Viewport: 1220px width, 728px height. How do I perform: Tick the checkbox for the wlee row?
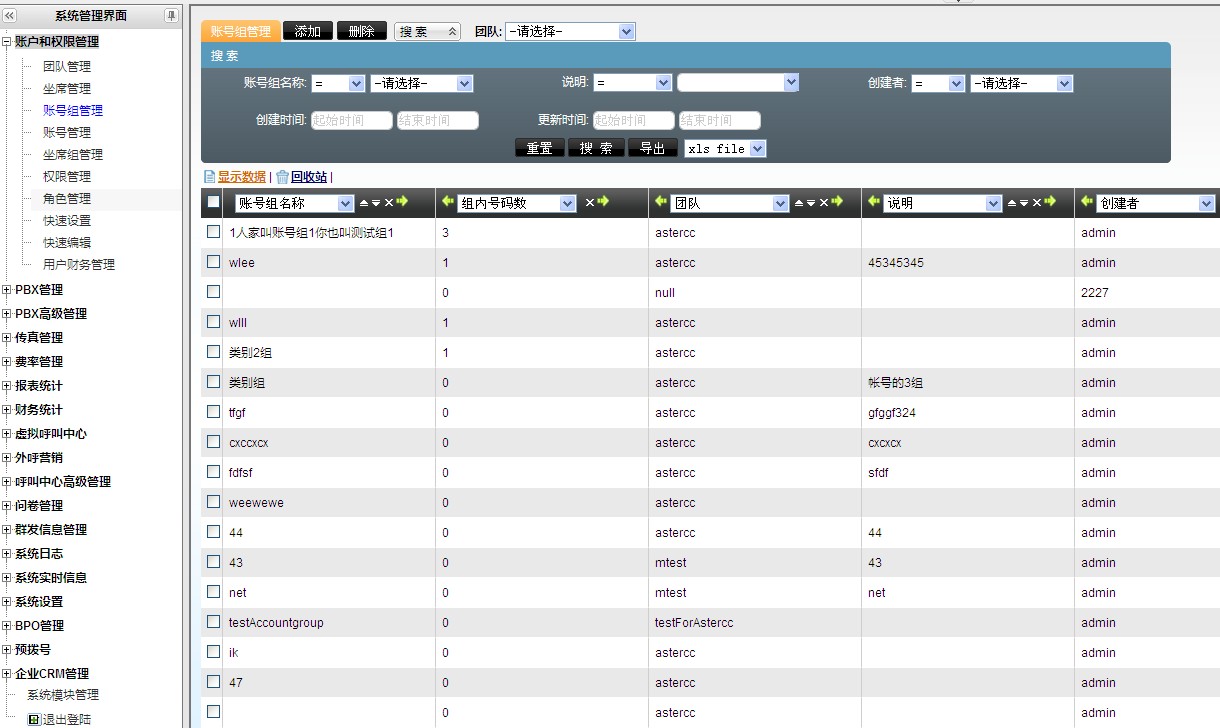pos(213,262)
